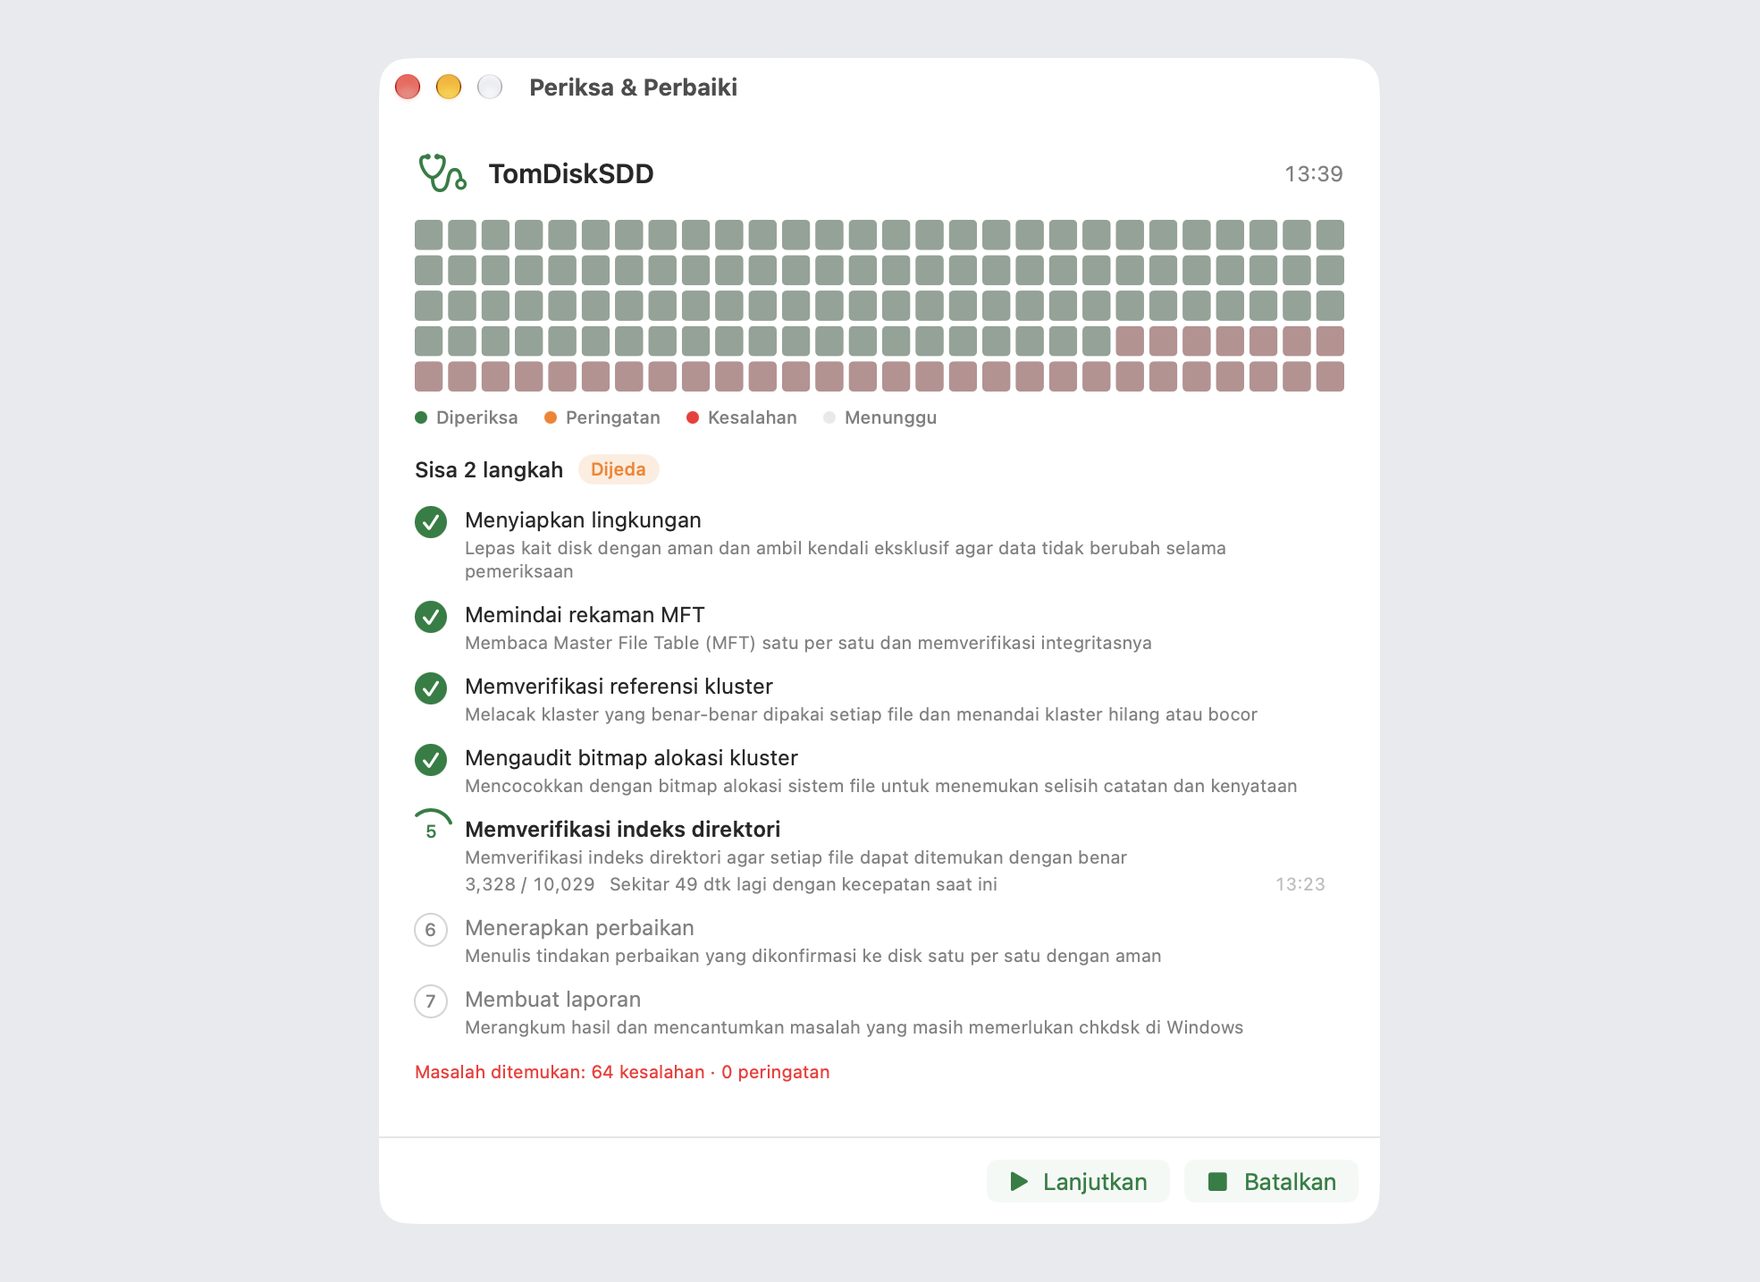
Task: Select the Memverifikasi indeks direktori step title
Action: pyautogui.click(x=622, y=829)
